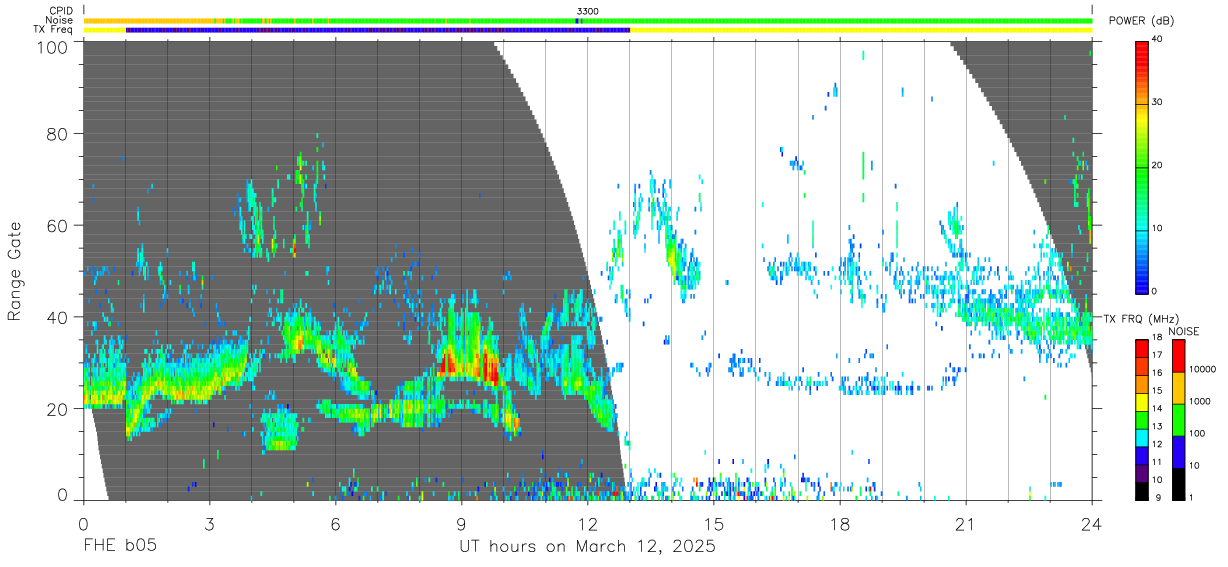
Task: Click the 1000 tick on the NOISE scale
Action: coord(1200,402)
